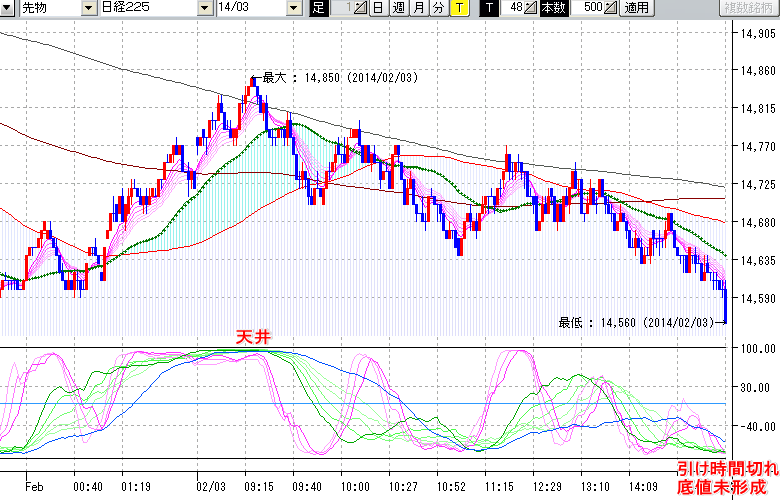Switch to daily chart with 日 button

377,8
